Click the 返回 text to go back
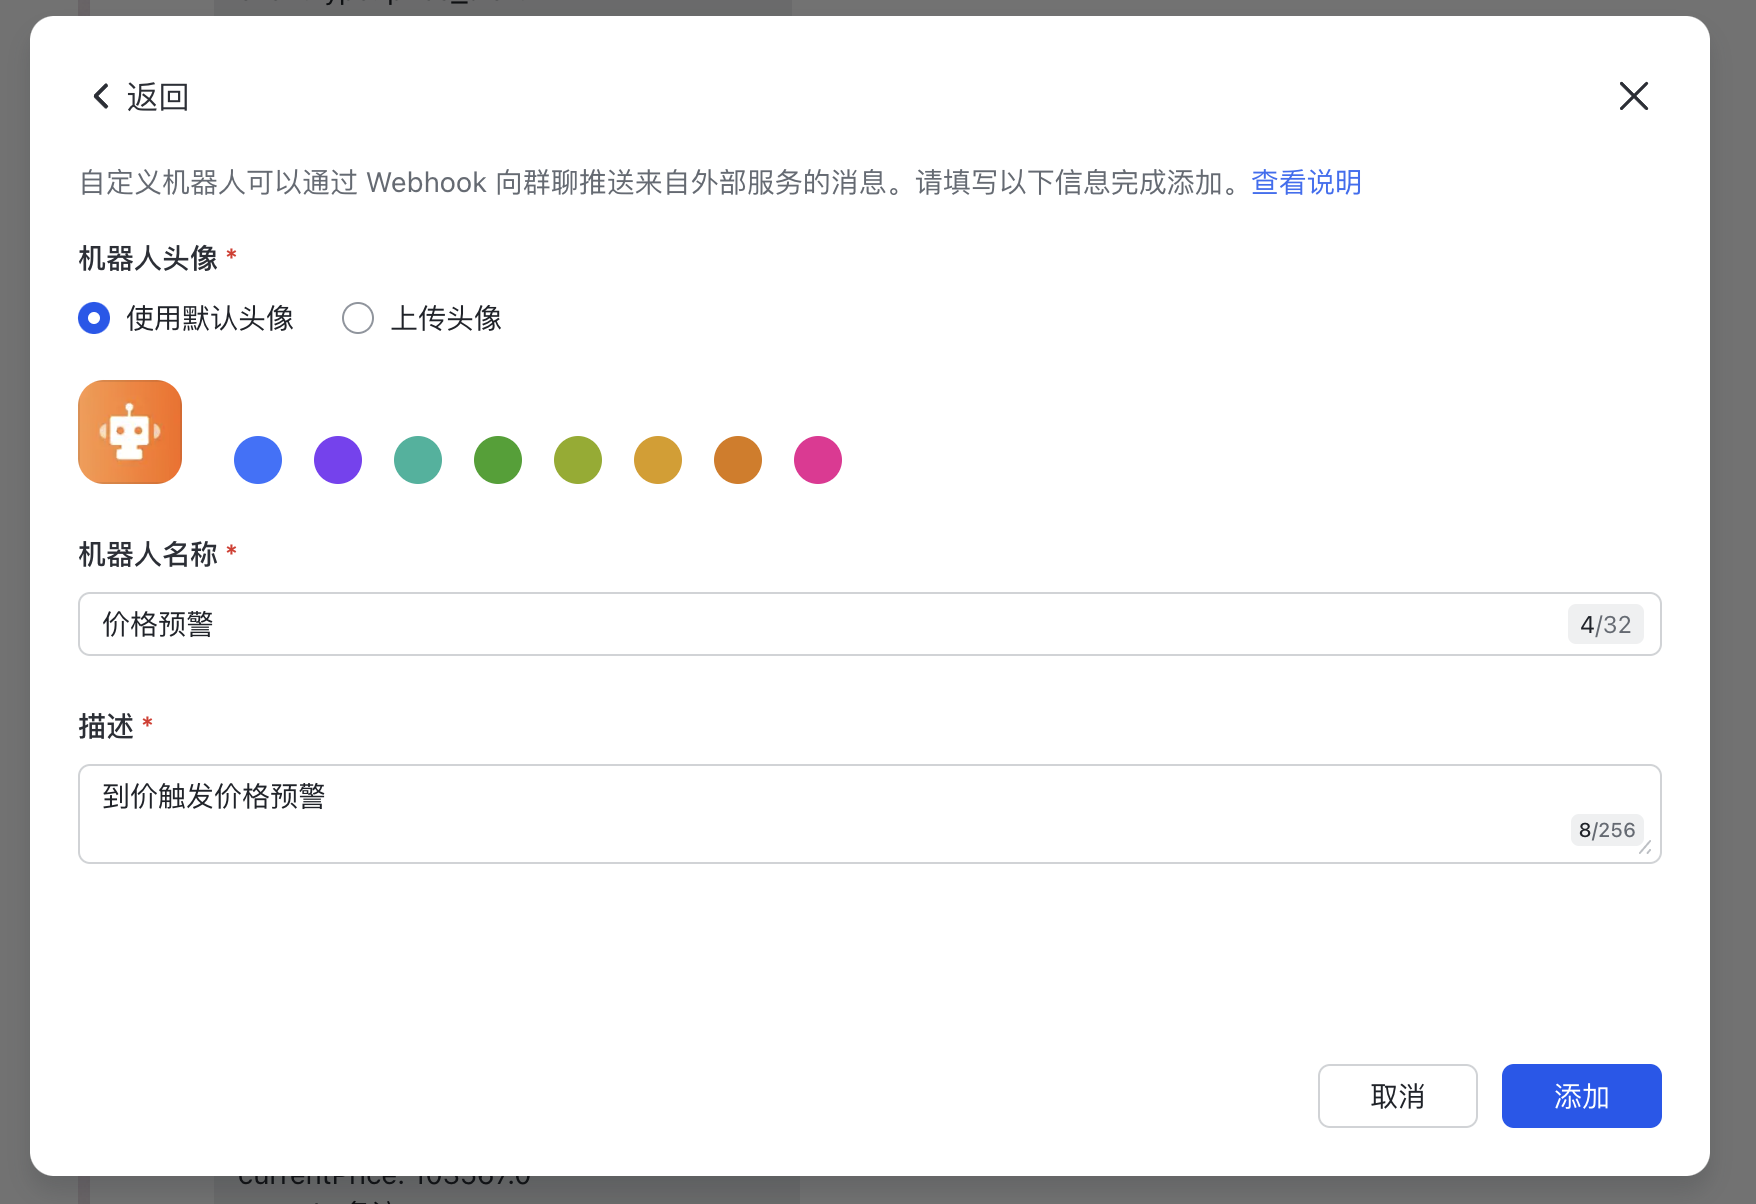1756x1204 pixels. [x=158, y=96]
